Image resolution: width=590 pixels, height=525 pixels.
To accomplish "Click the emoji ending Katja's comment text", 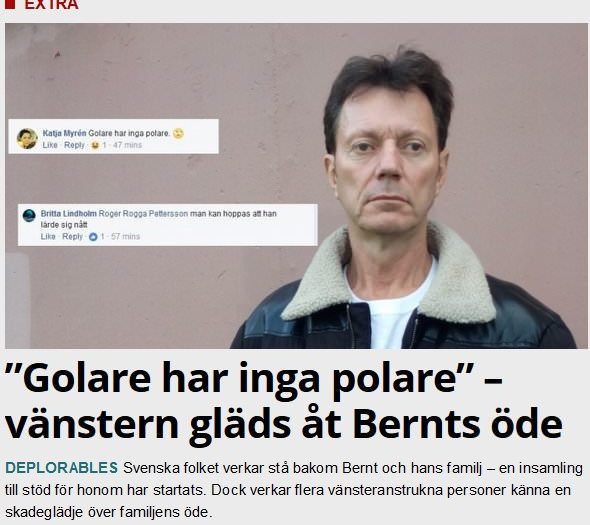I will pyautogui.click(x=178, y=133).
